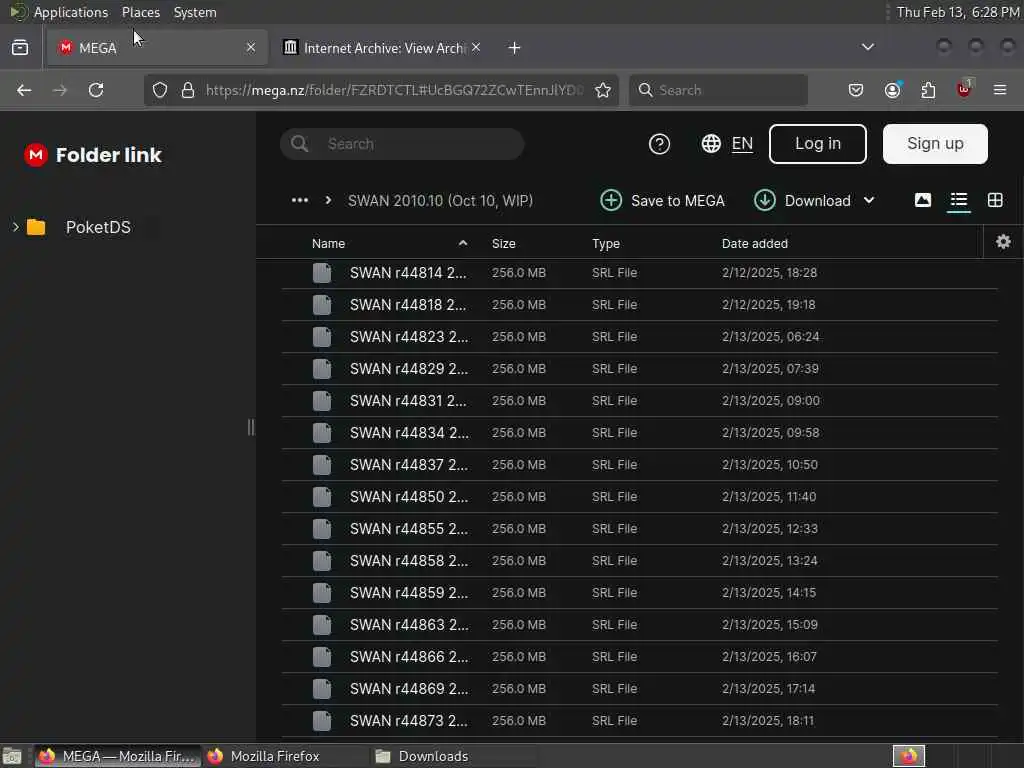Open column settings gear icon

[1003, 242]
